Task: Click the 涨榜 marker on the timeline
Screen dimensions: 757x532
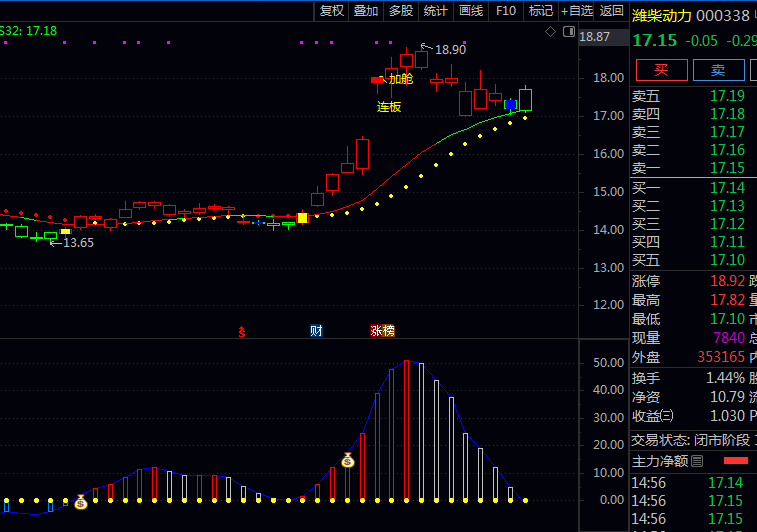Action: click(x=382, y=331)
